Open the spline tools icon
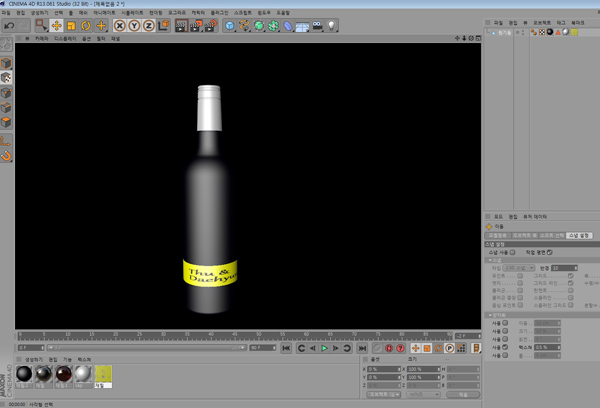 244,26
